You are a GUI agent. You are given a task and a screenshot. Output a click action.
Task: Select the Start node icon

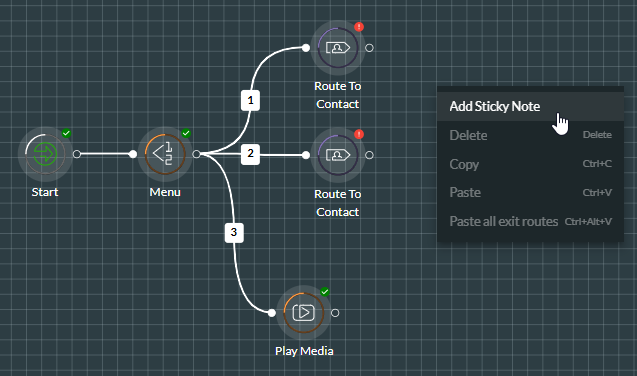[45, 154]
